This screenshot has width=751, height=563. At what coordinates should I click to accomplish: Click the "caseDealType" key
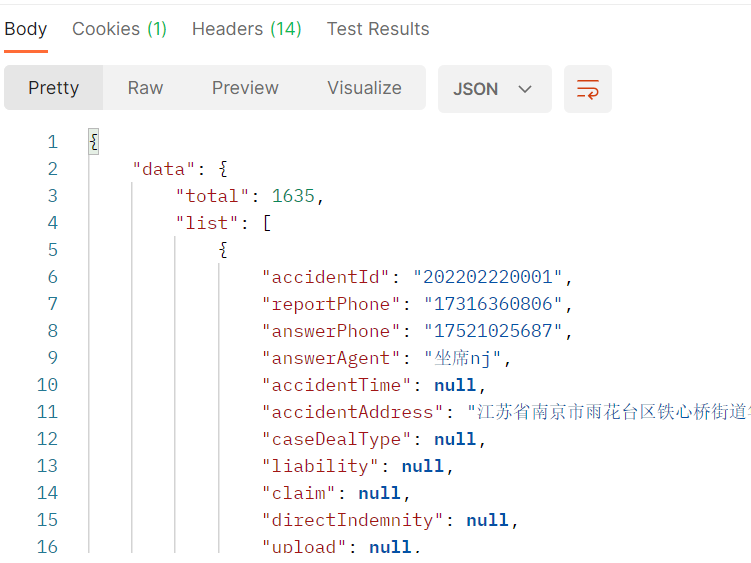pos(336,439)
